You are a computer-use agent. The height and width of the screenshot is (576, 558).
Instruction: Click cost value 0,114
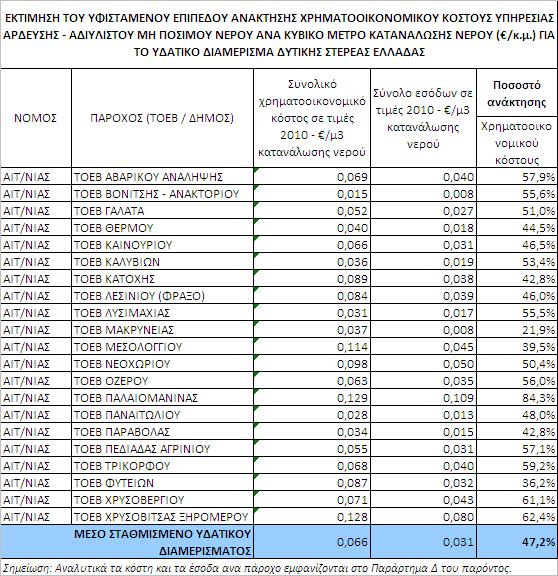click(x=312, y=347)
